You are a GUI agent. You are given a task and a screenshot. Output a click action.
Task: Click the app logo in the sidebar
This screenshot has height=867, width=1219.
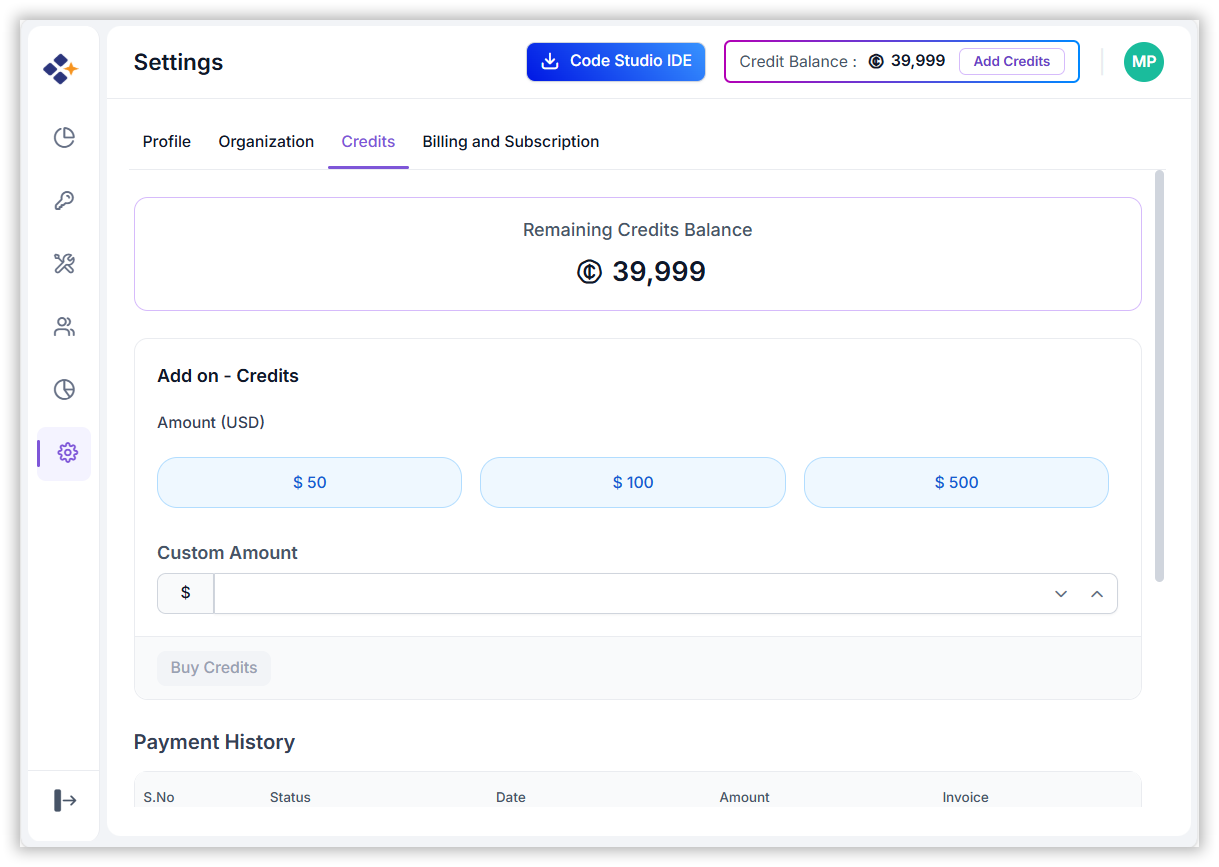pyautogui.click(x=61, y=69)
